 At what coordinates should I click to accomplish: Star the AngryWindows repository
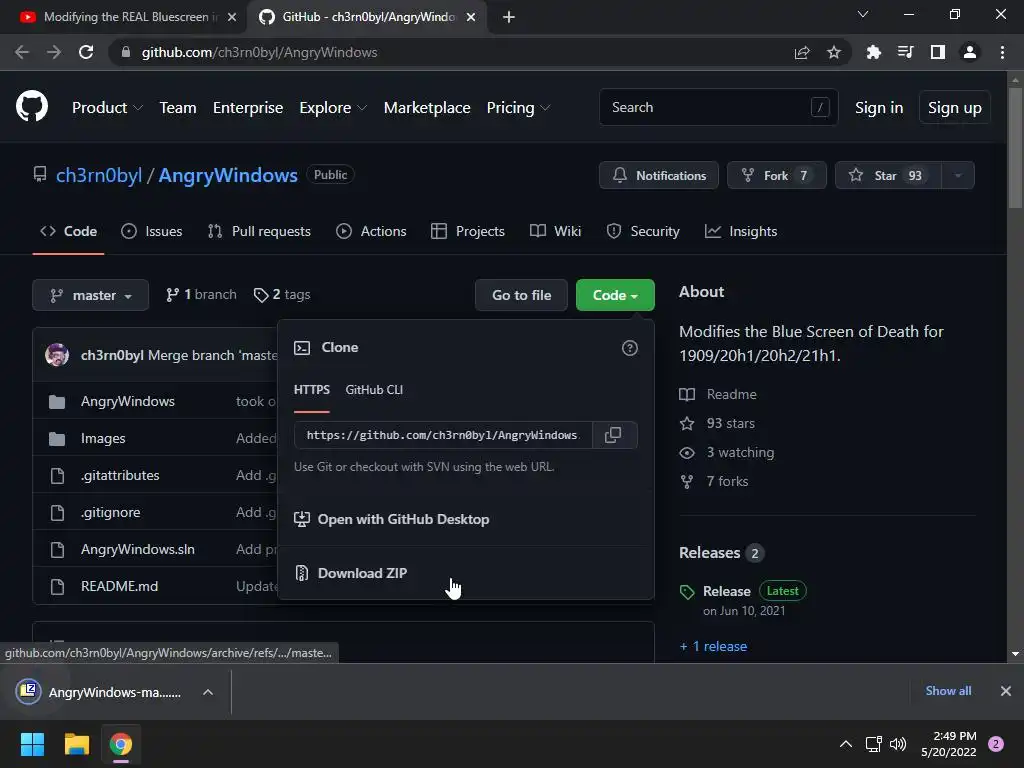[x=888, y=175]
